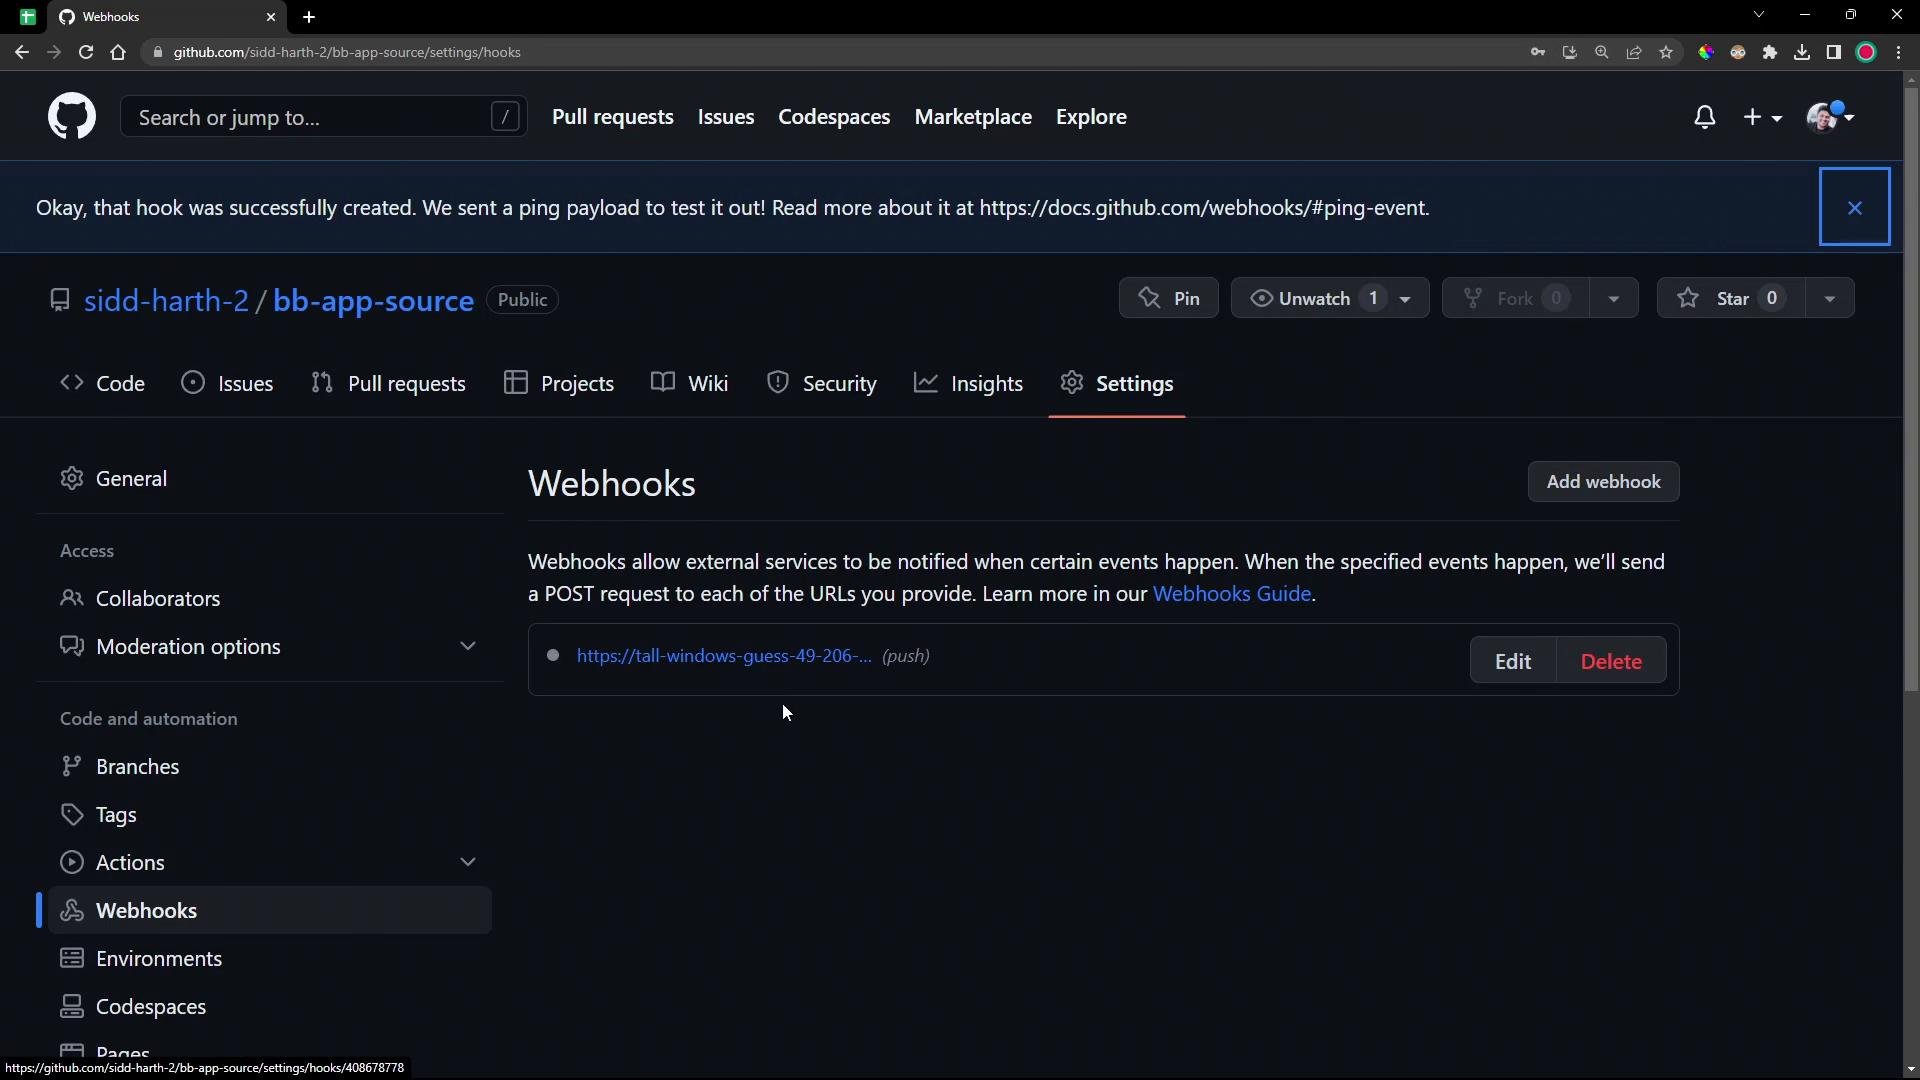
Task: Open Codespaces settings in sidebar
Action: click(270, 1006)
